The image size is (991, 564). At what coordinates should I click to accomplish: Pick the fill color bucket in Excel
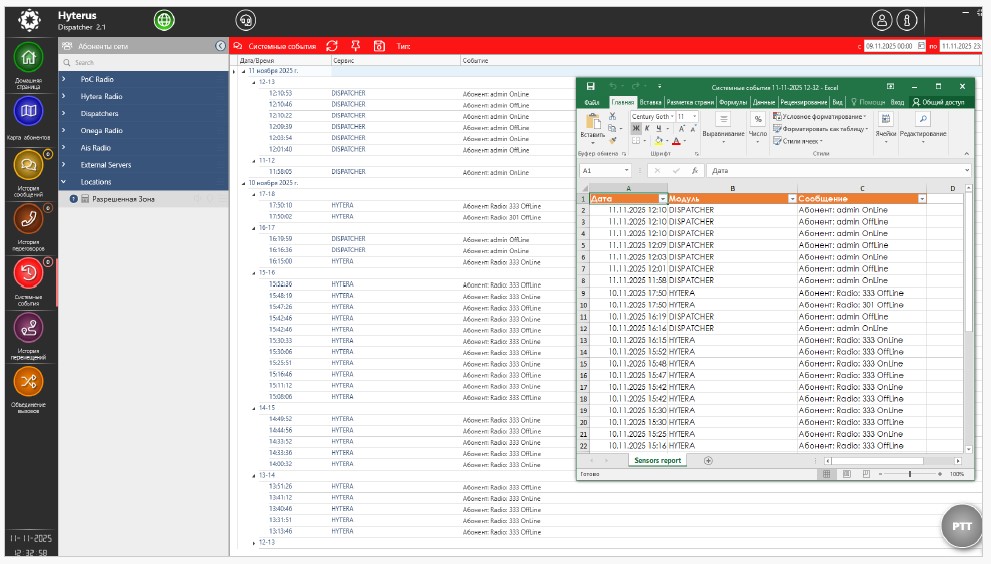click(659, 141)
